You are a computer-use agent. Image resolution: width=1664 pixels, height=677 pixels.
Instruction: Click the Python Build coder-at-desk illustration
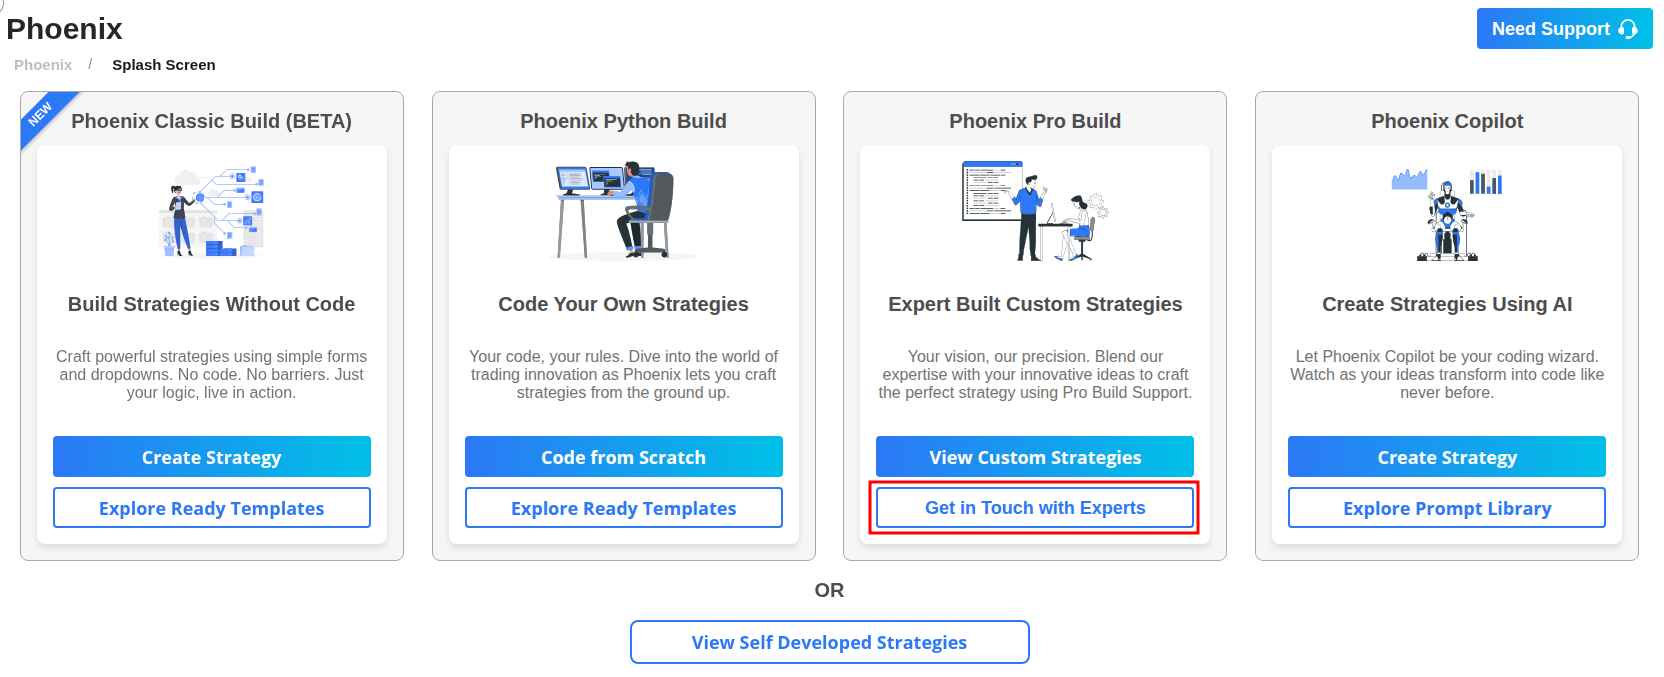coord(623,211)
